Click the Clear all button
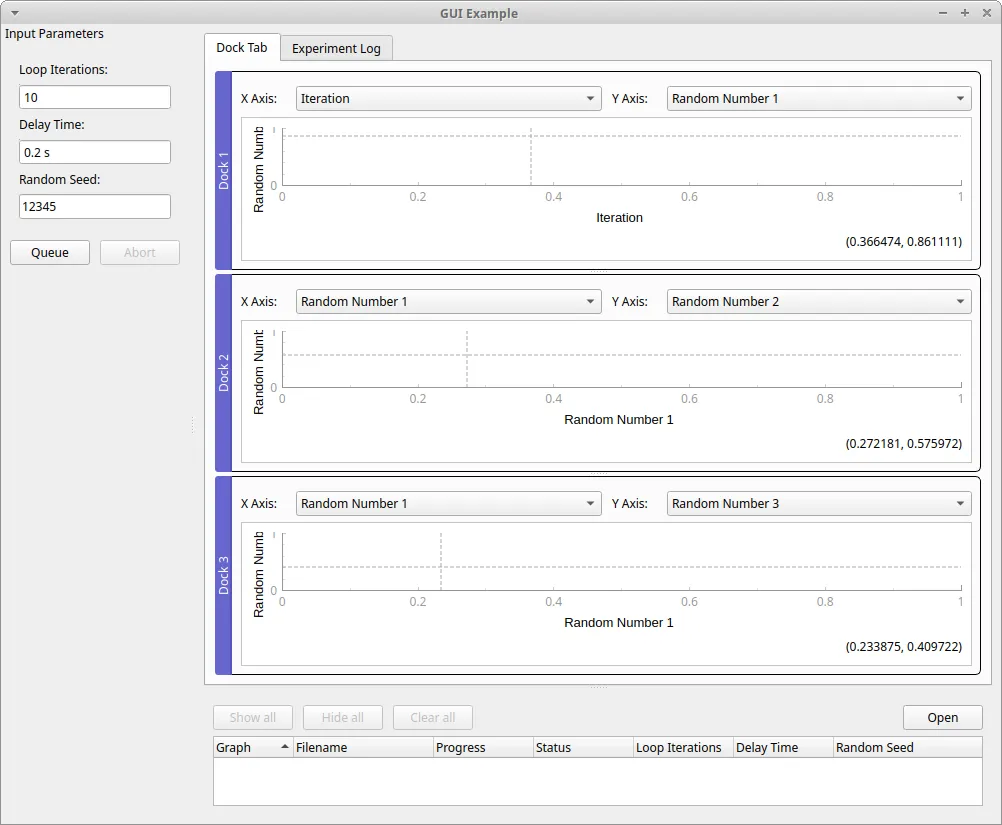The width and height of the screenshot is (1002, 825). tap(432, 717)
